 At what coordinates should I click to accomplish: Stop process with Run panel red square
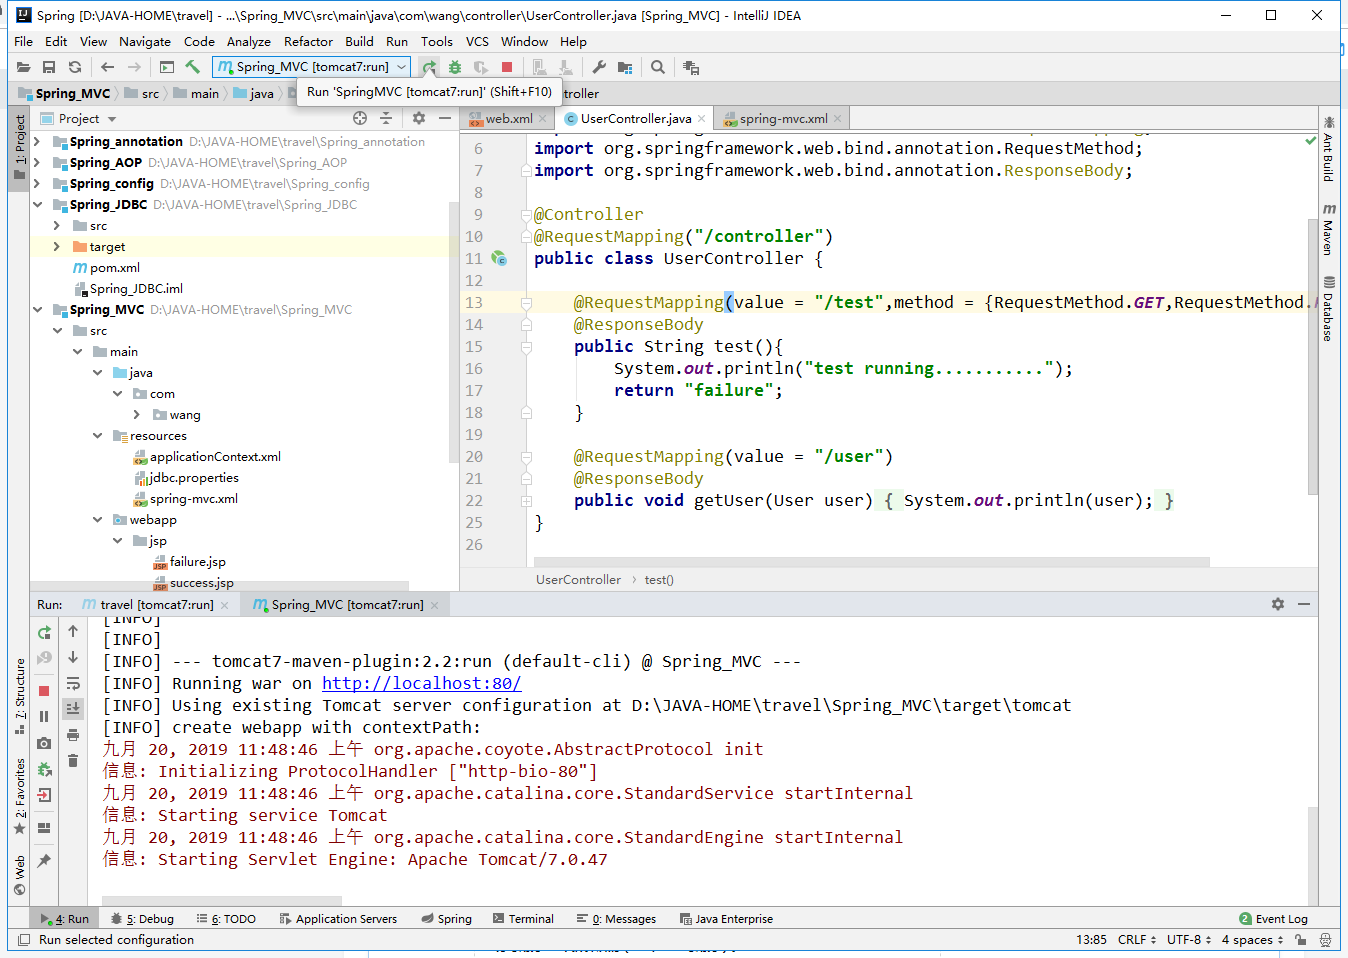click(44, 691)
